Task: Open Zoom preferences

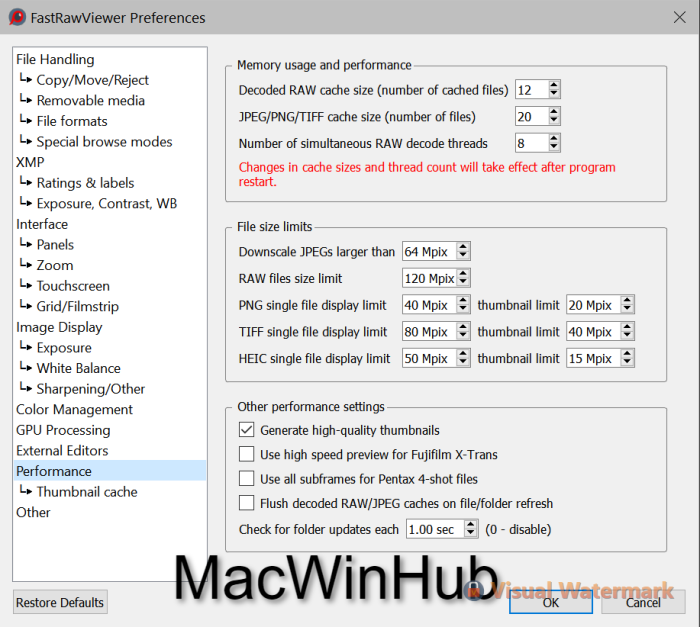Action: [x=55, y=265]
